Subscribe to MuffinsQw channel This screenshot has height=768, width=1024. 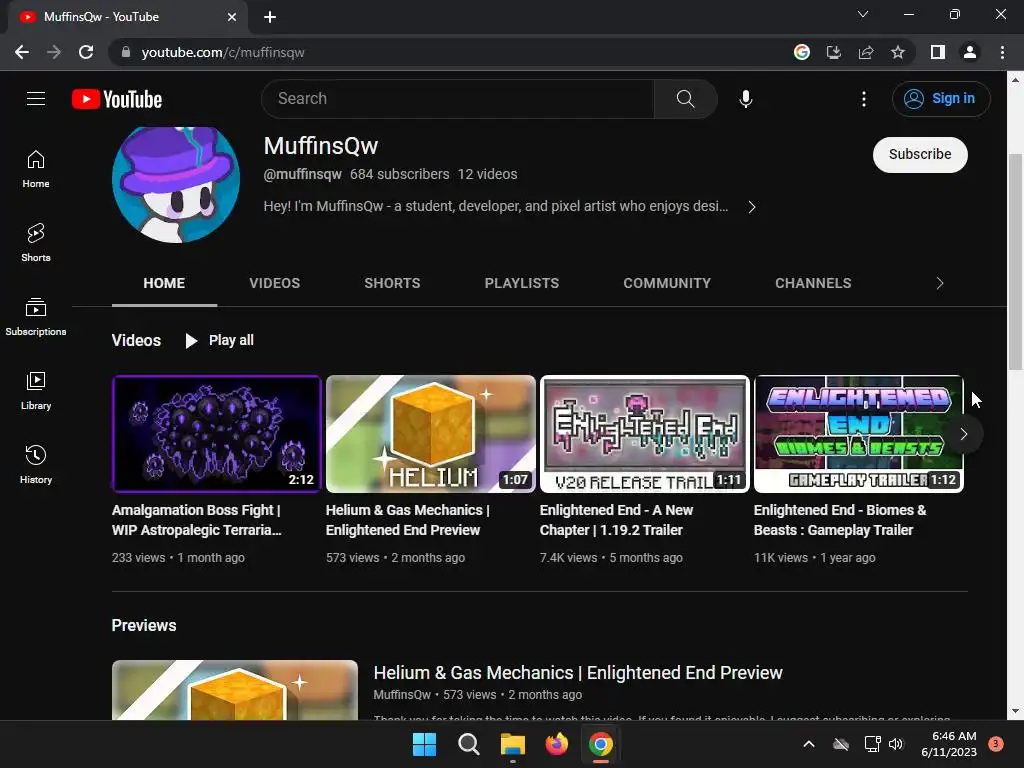920,155
